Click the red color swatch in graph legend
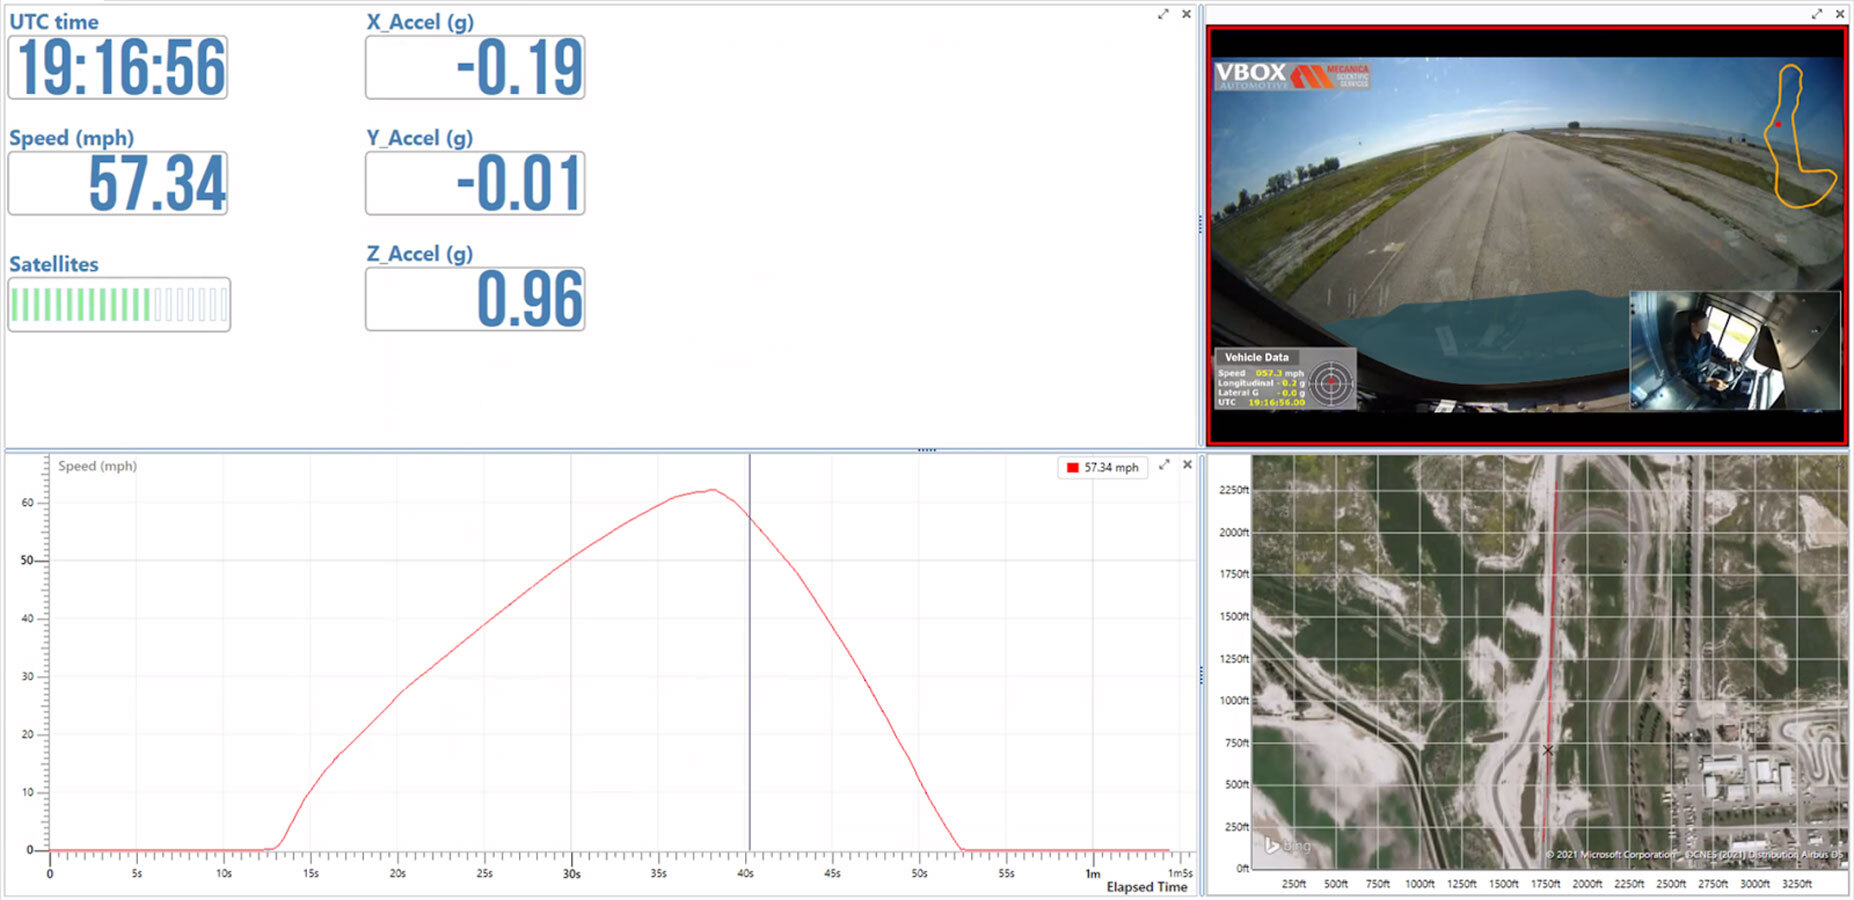The height and width of the screenshot is (900, 1854). tap(1073, 467)
